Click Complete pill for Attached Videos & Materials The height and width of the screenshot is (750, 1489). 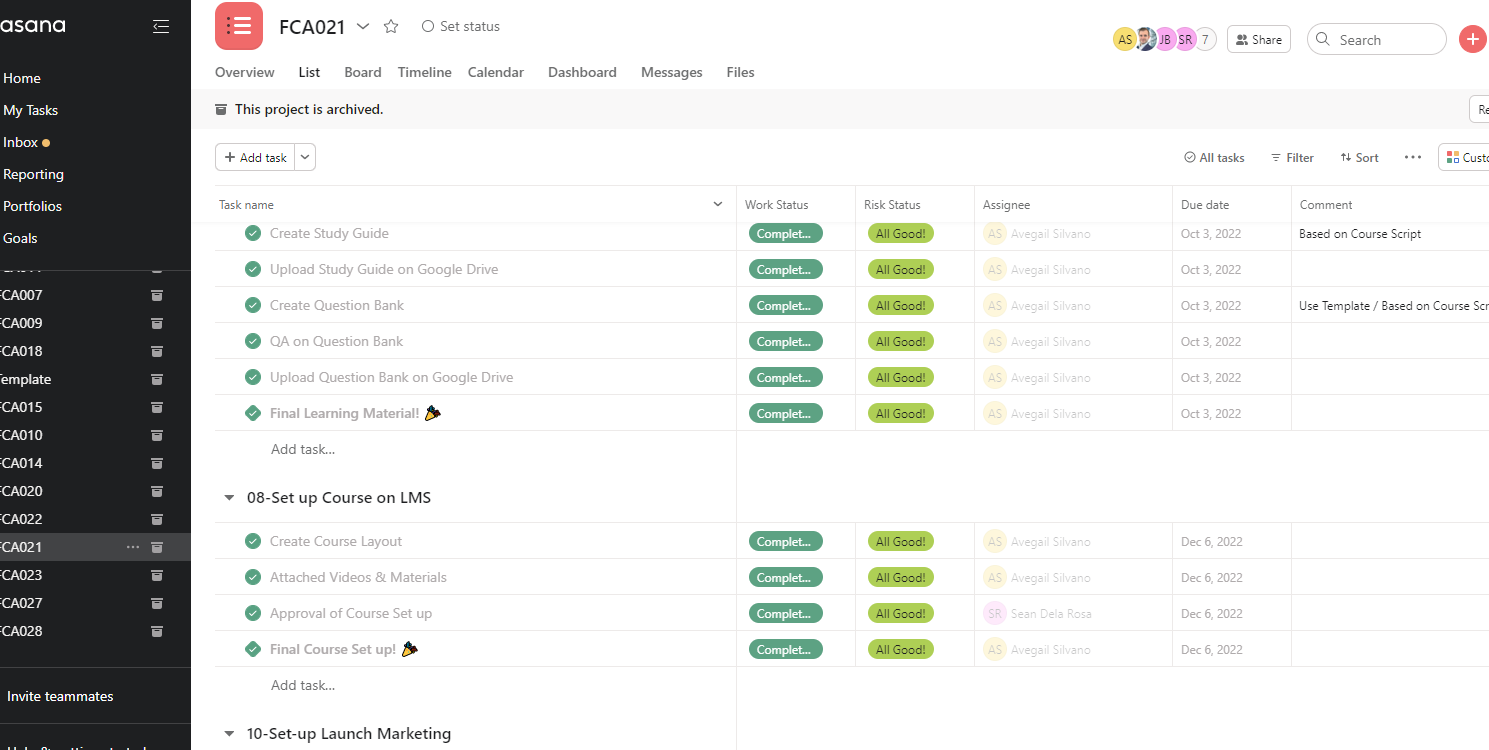(786, 577)
